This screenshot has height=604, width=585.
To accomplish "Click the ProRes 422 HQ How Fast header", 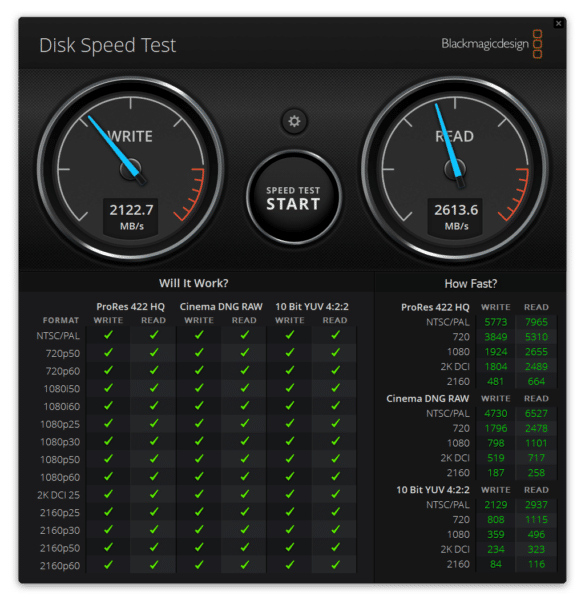I will click(x=435, y=307).
